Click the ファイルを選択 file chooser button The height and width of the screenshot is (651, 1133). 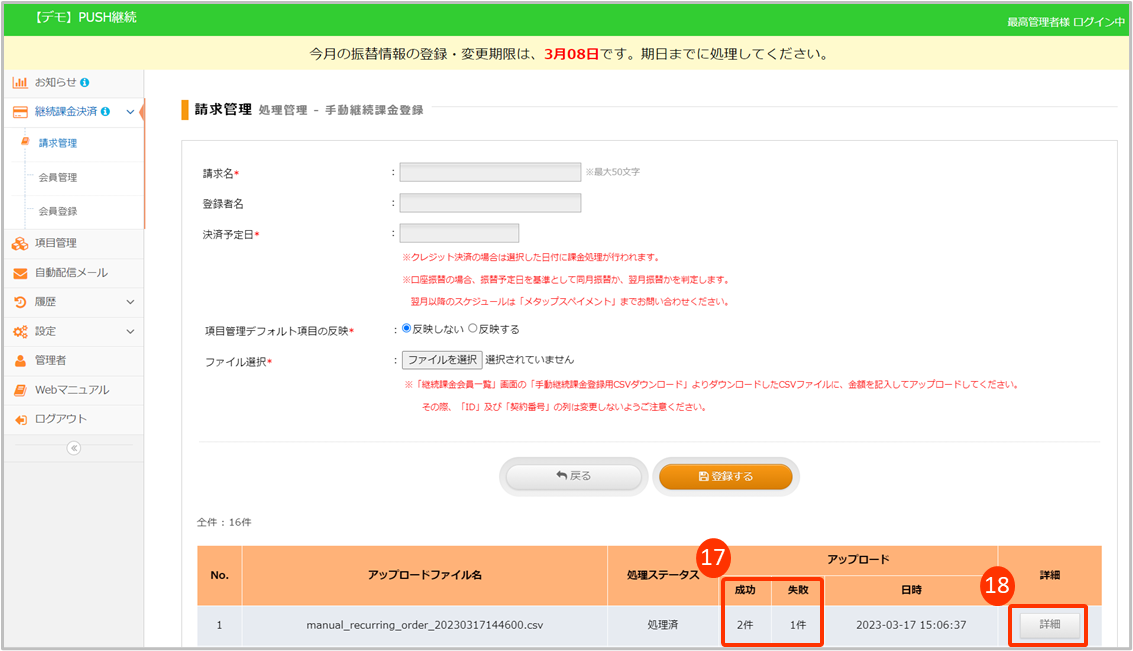click(442, 359)
